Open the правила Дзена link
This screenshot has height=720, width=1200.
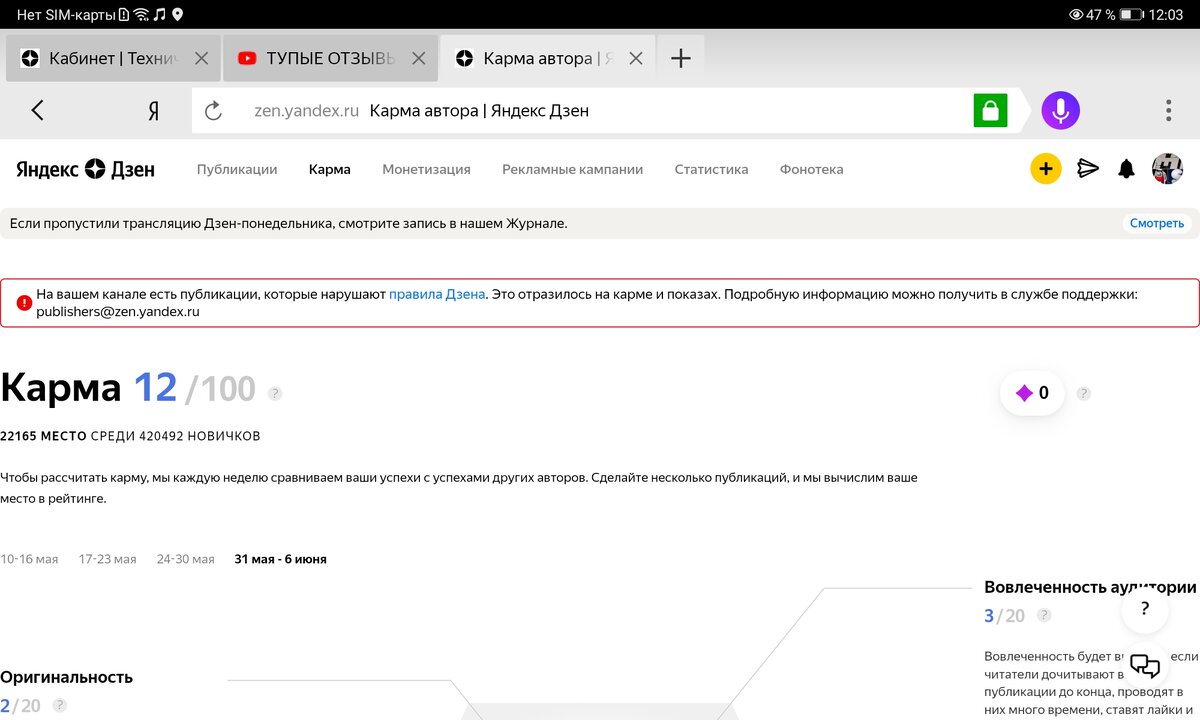pyautogui.click(x=437, y=294)
